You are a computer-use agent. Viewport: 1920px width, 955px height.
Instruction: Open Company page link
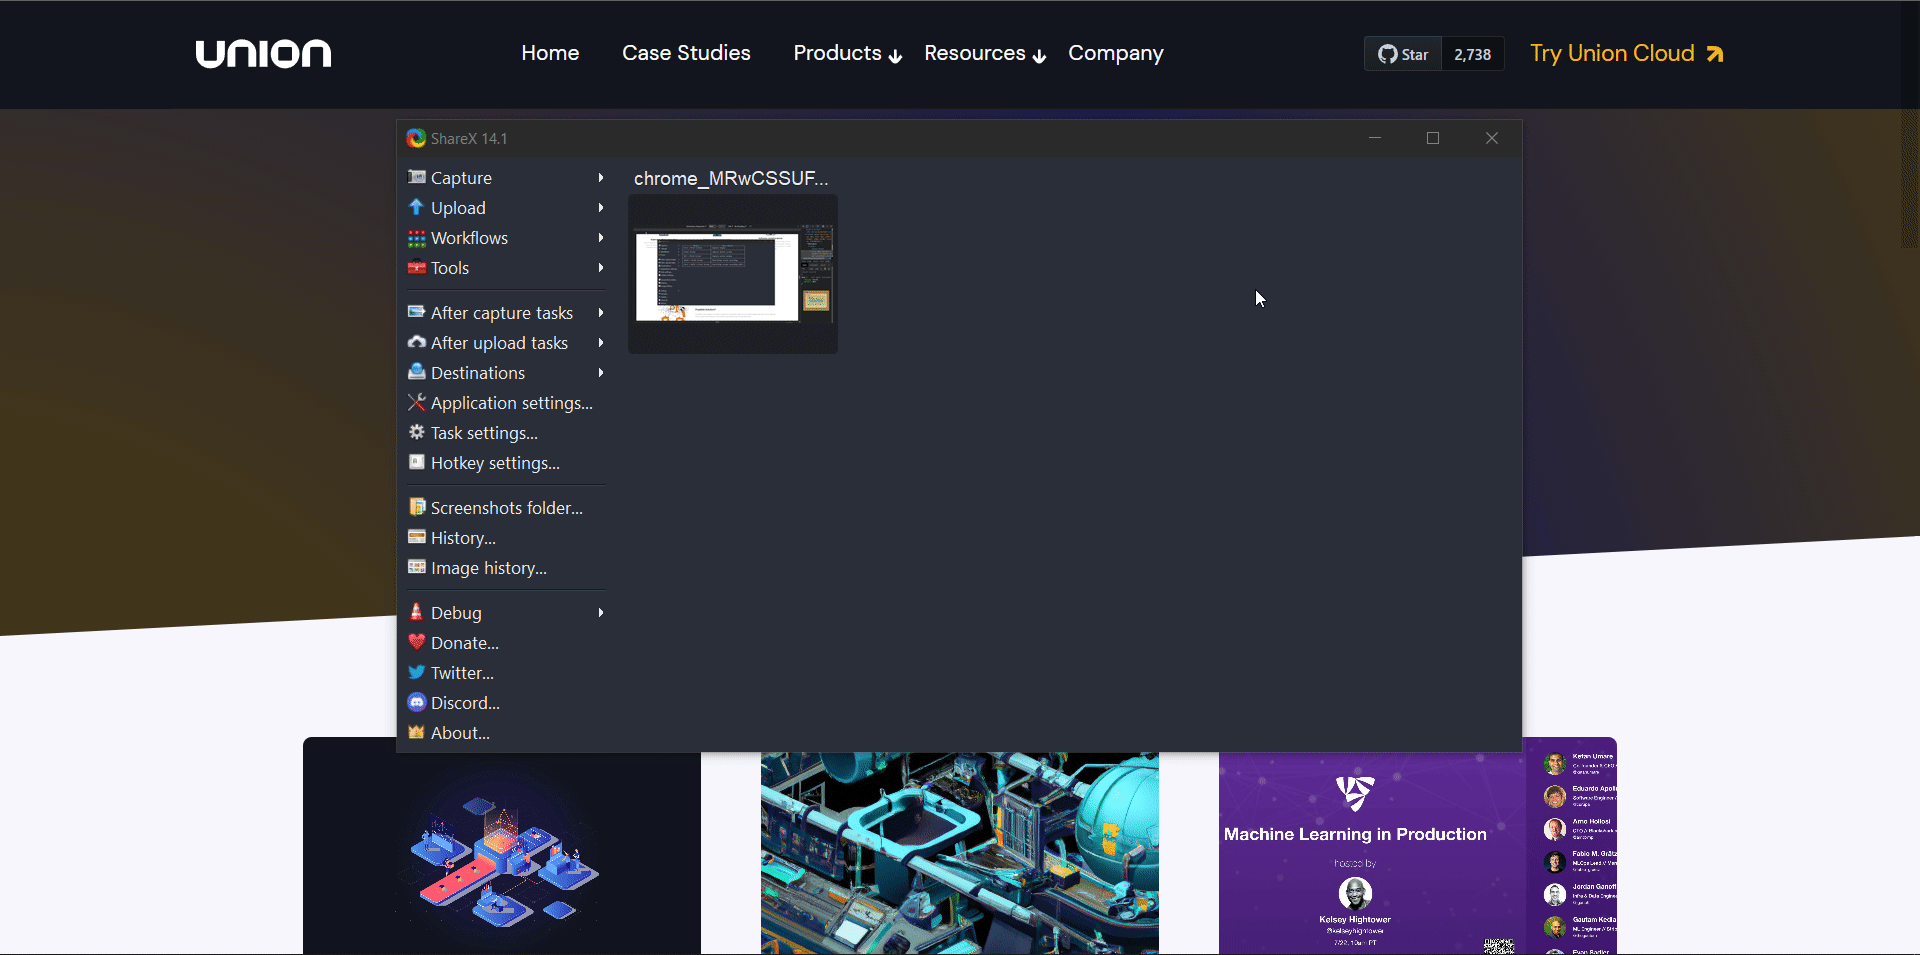click(1116, 53)
